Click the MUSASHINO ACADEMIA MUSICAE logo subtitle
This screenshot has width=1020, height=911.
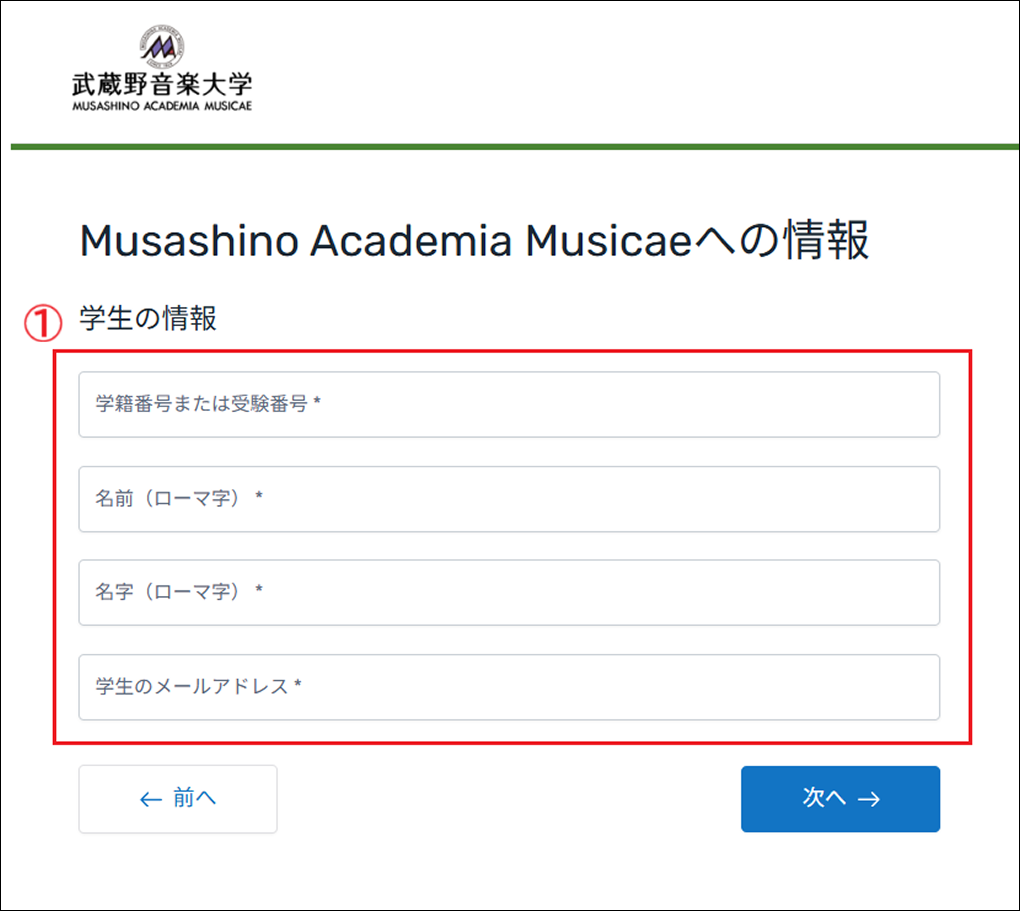click(x=163, y=105)
